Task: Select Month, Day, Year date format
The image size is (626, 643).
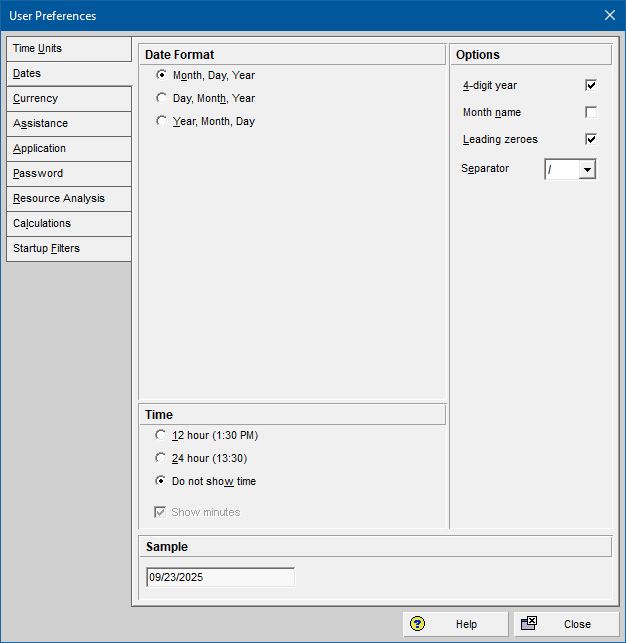Action: pyautogui.click(x=162, y=75)
